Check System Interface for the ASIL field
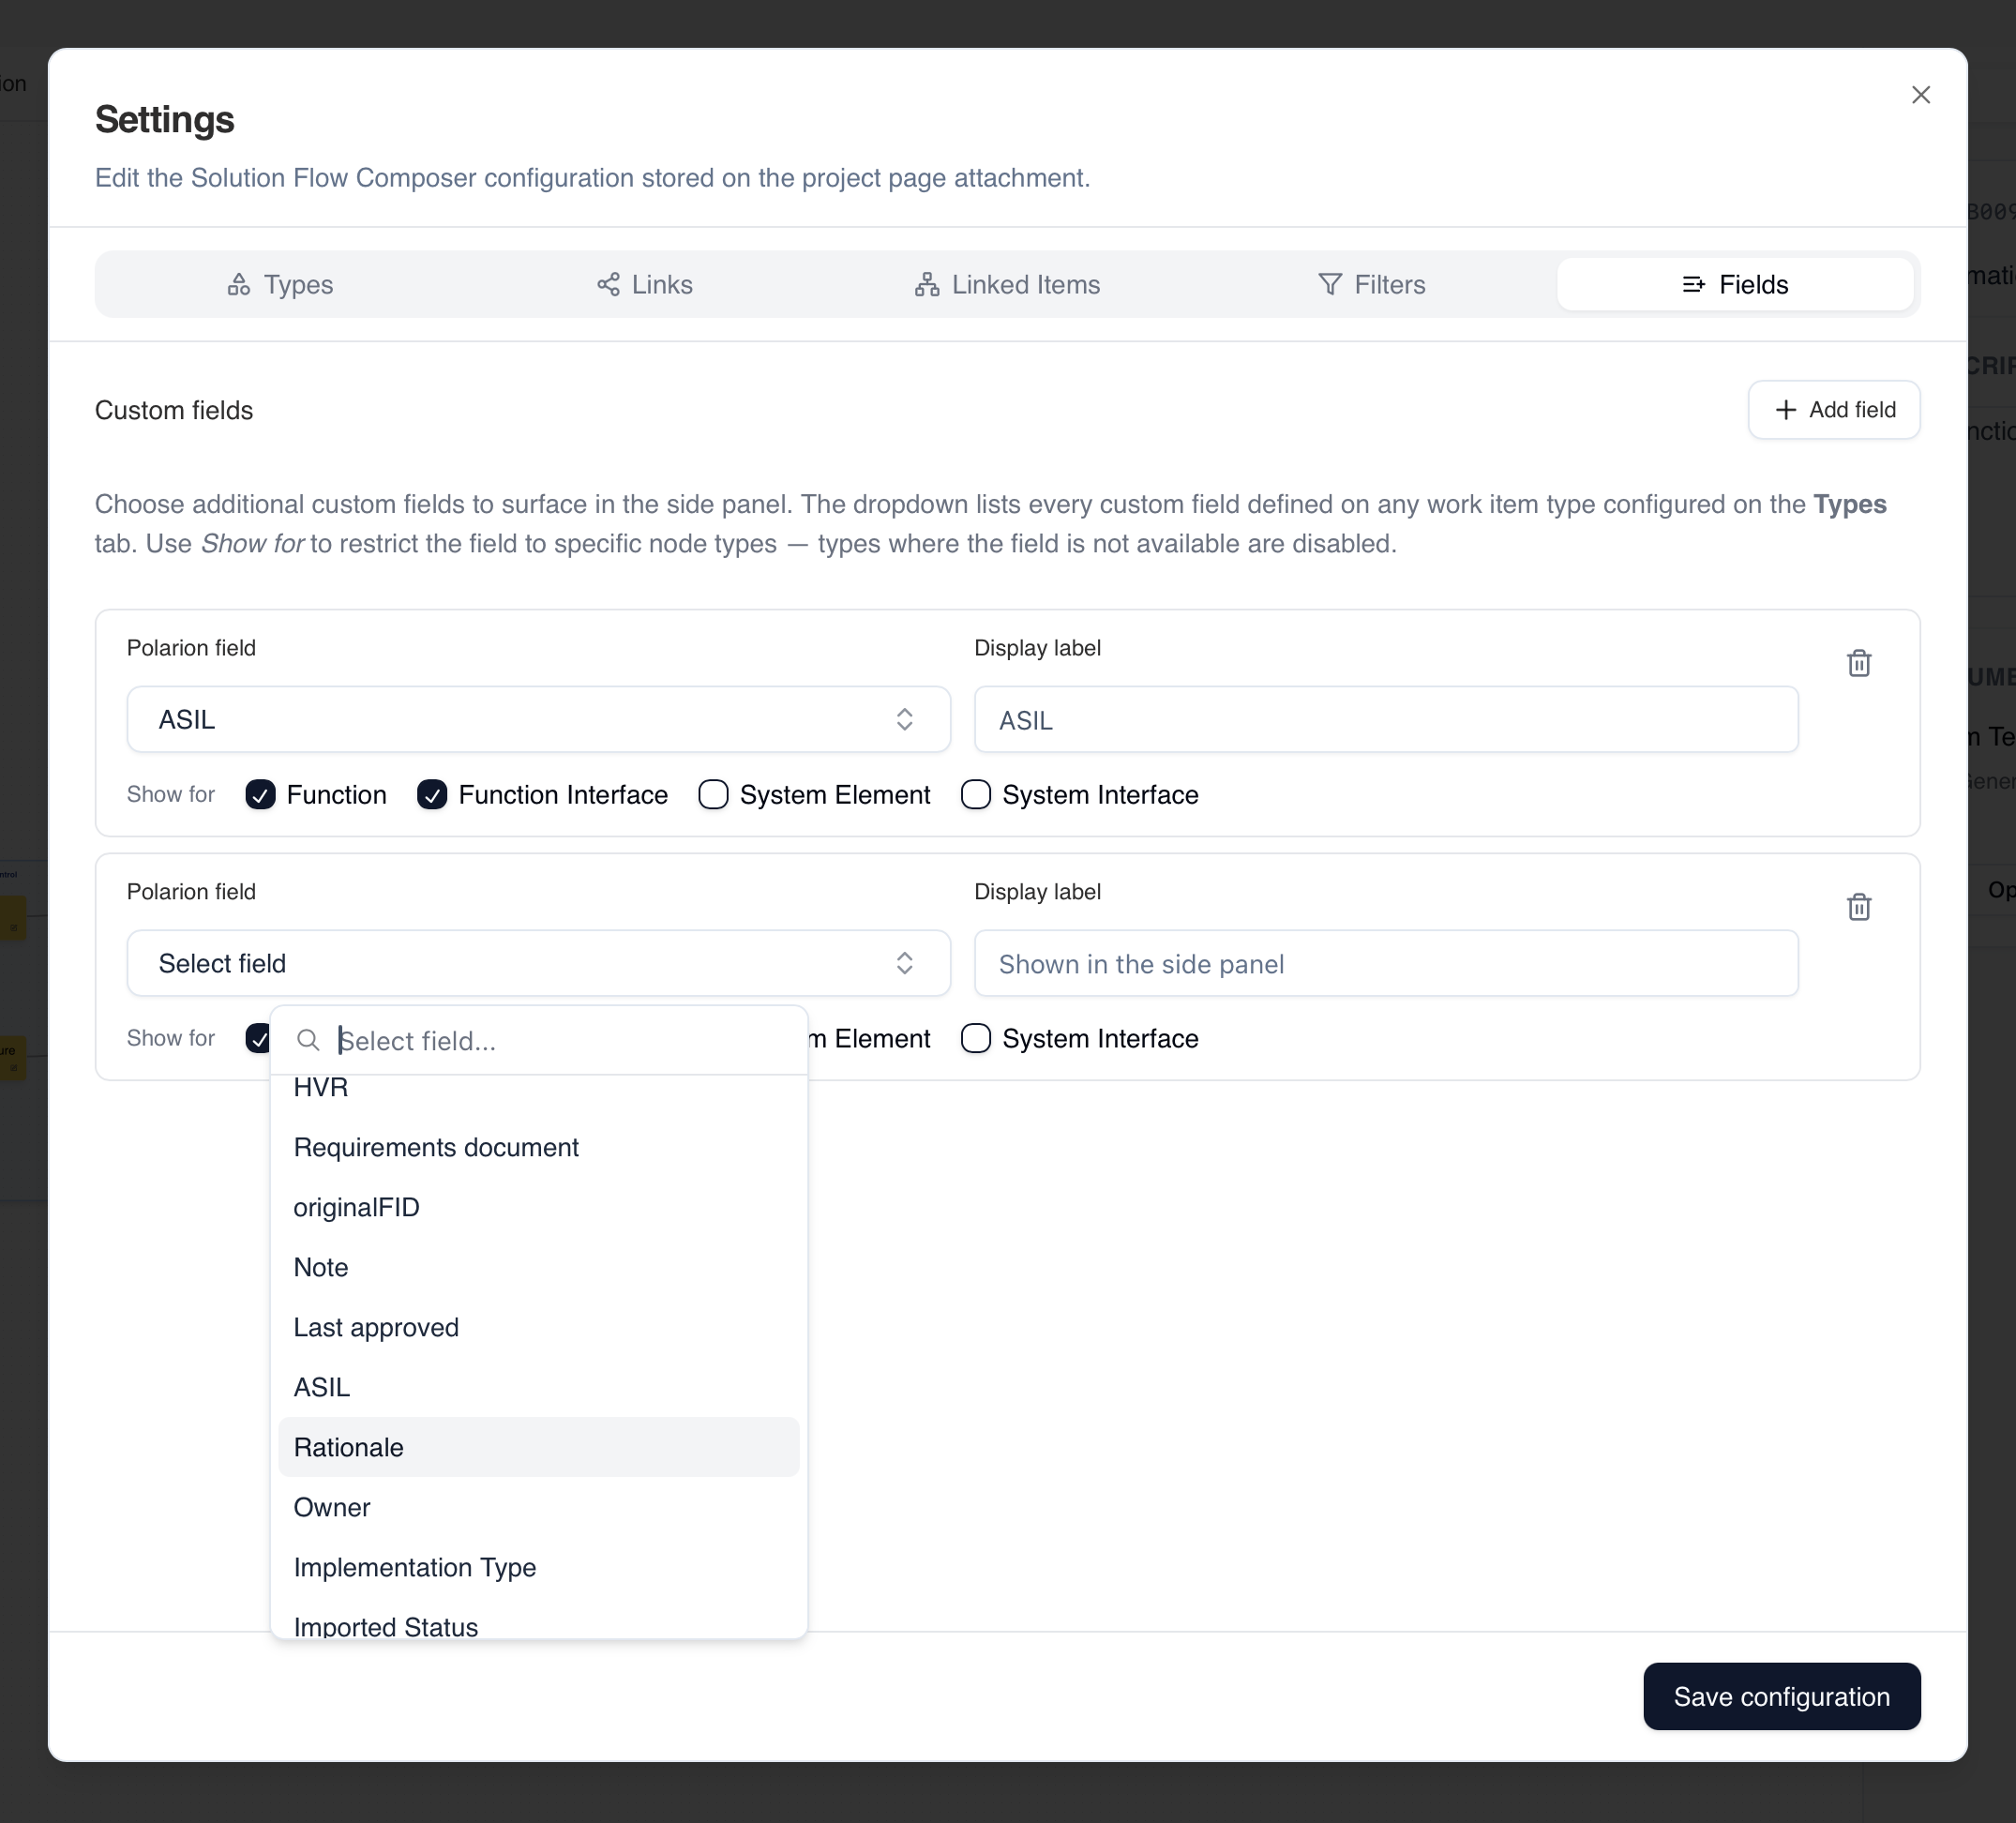This screenshot has height=1823, width=2016. (976, 795)
